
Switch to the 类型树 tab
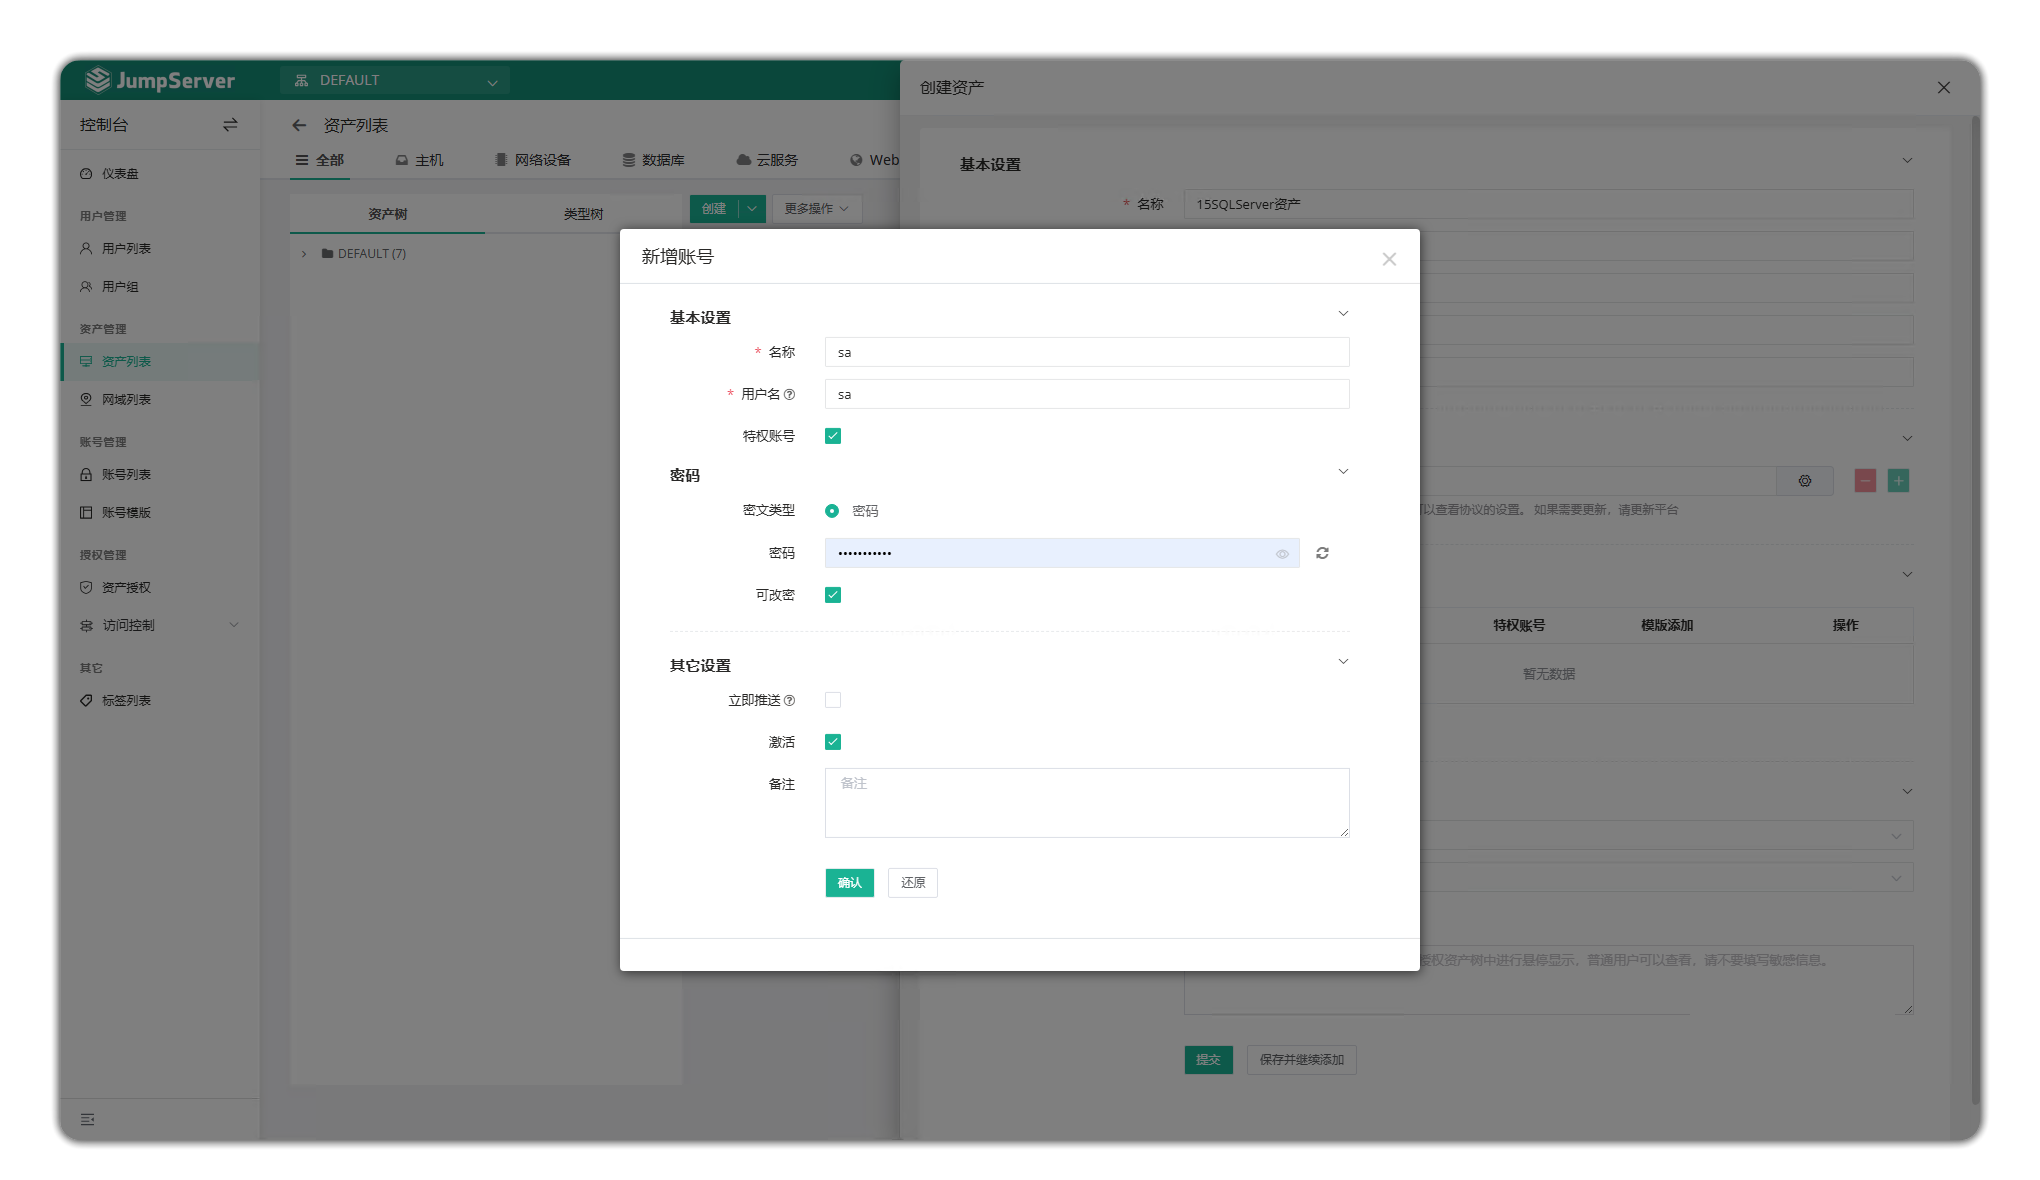583,214
